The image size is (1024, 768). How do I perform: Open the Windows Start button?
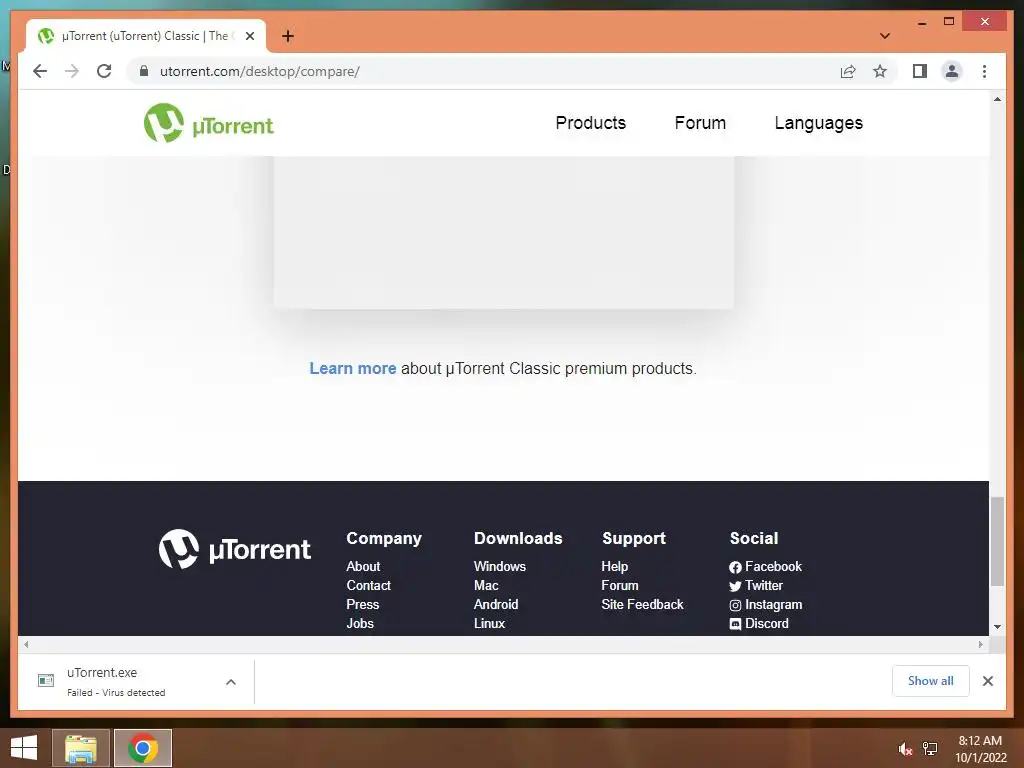24,748
